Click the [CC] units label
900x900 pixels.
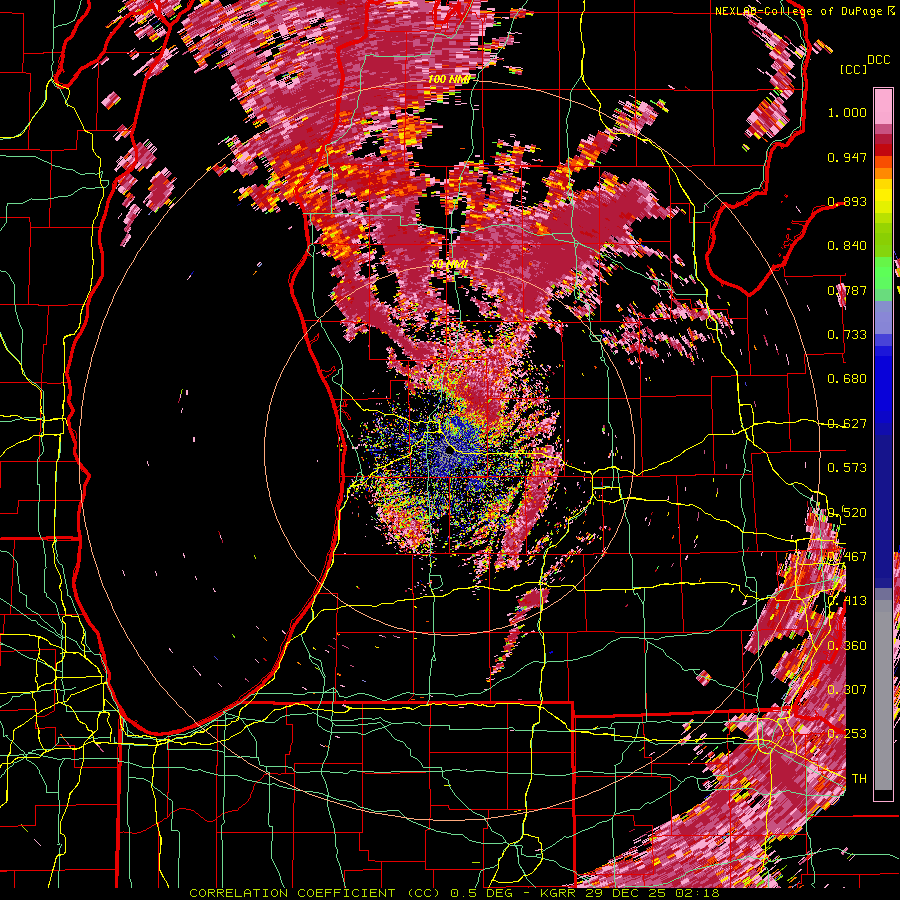(854, 69)
